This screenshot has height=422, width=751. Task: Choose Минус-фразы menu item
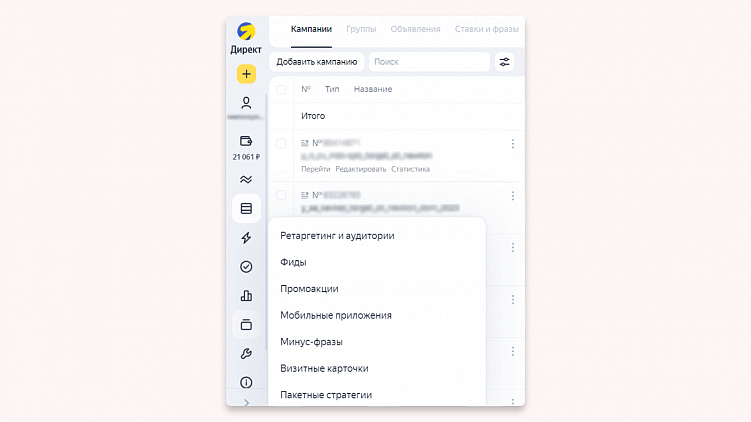pyautogui.click(x=311, y=342)
